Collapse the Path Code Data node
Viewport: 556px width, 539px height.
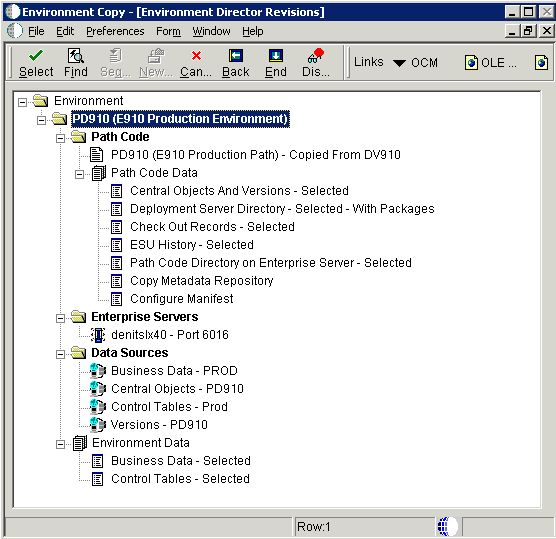click(79, 174)
